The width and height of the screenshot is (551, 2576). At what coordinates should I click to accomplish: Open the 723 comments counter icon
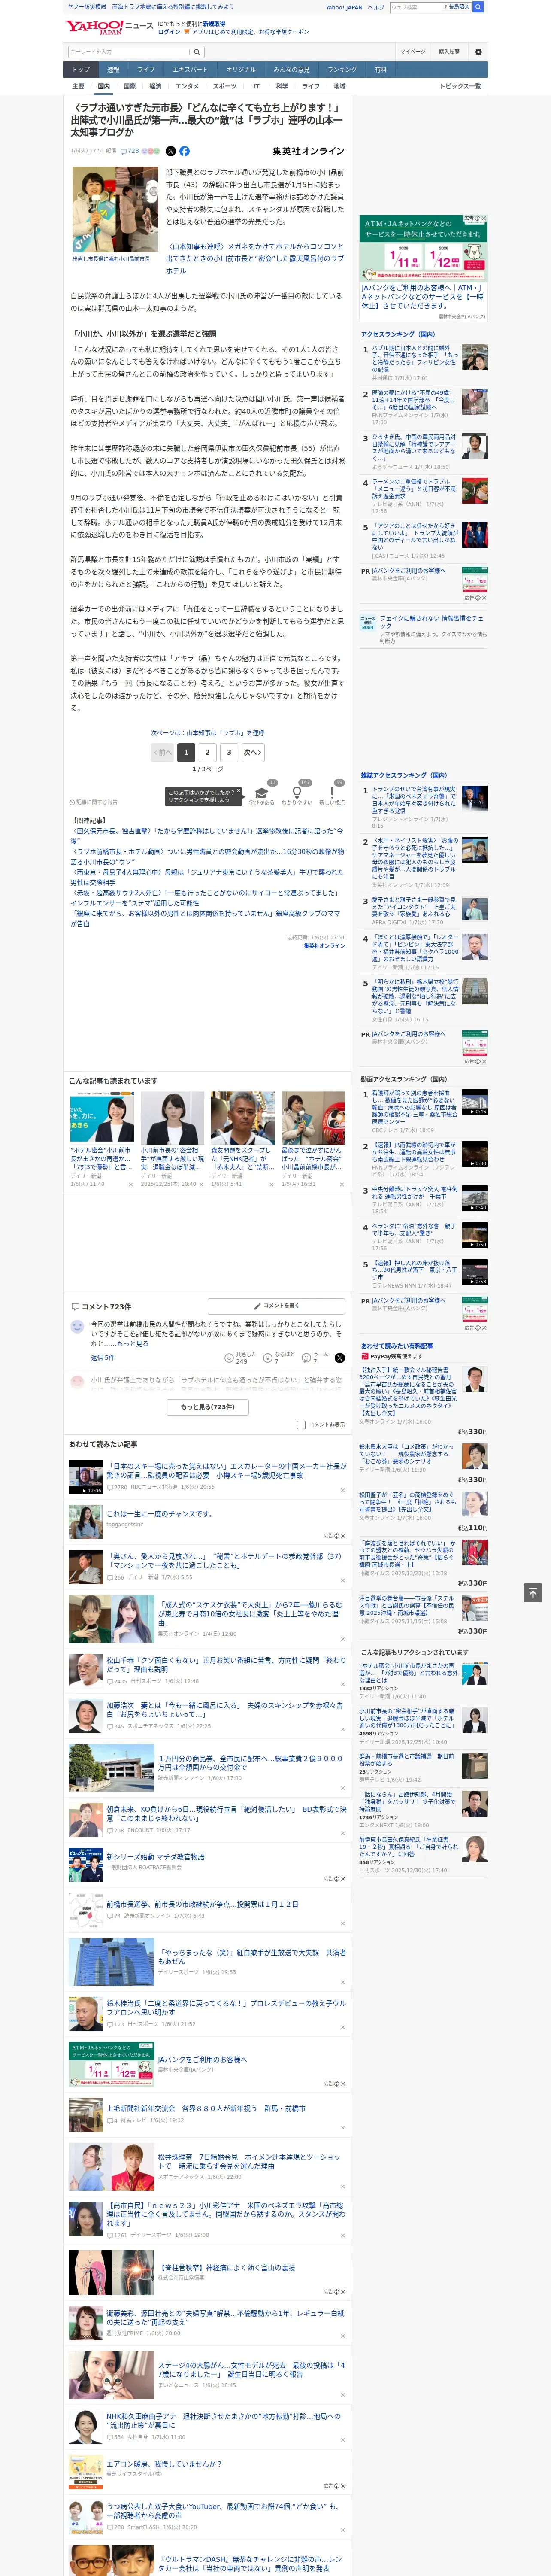click(x=130, y=151)
